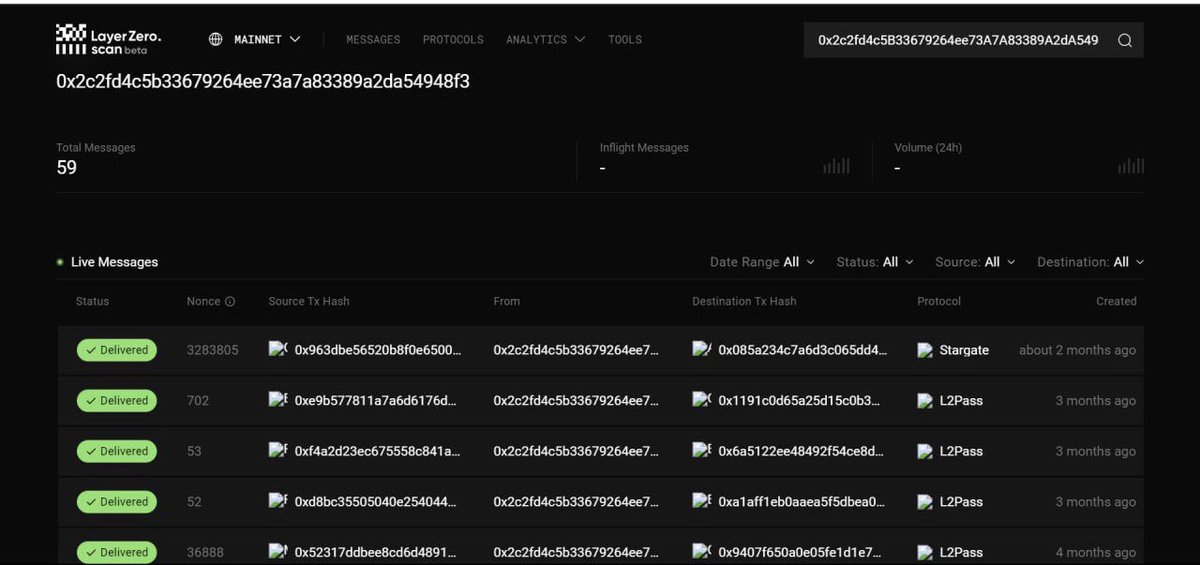
Task: Open destination tx hash 0x085a234c7a6d3c065dd4
Action: pyautogui.click(x=803, y=350)
